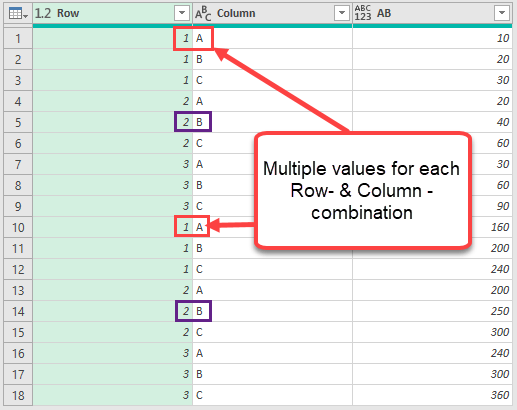Viewport: 517px width, 410px height.
Task: Select row number 8
Action: click(x=18, y=185)
